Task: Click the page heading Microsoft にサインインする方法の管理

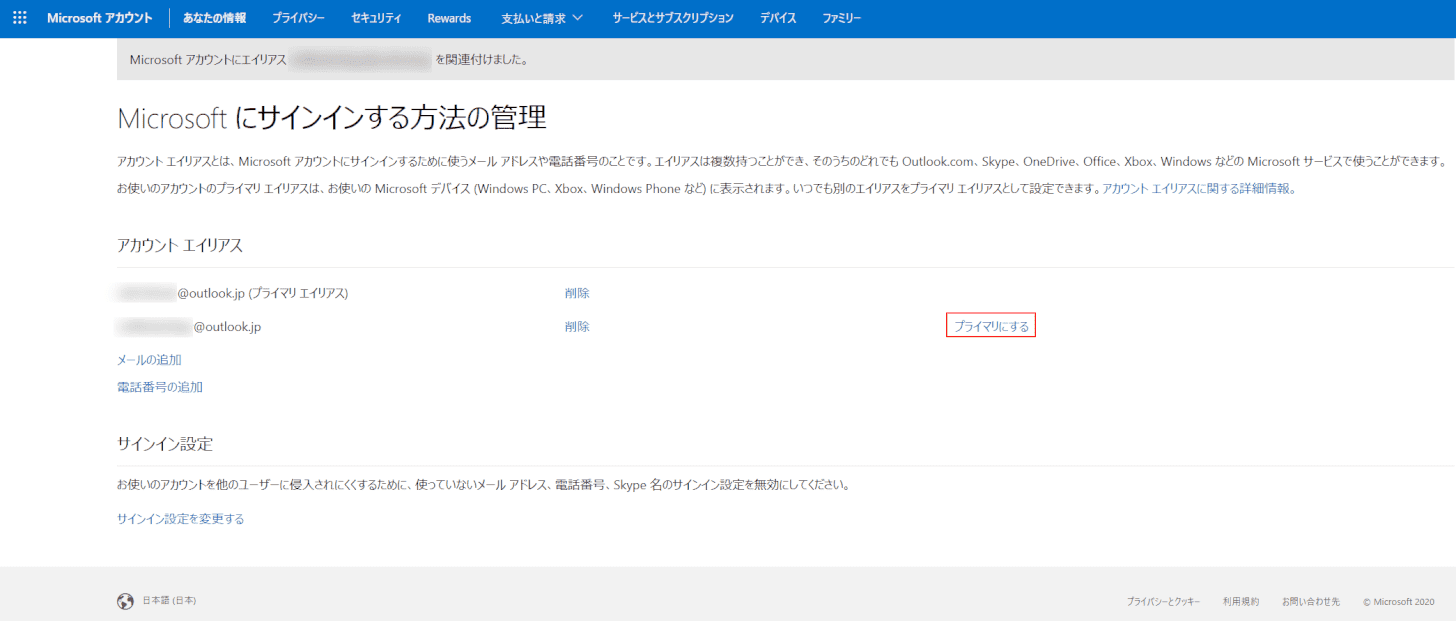Action: tap(332, 118)
